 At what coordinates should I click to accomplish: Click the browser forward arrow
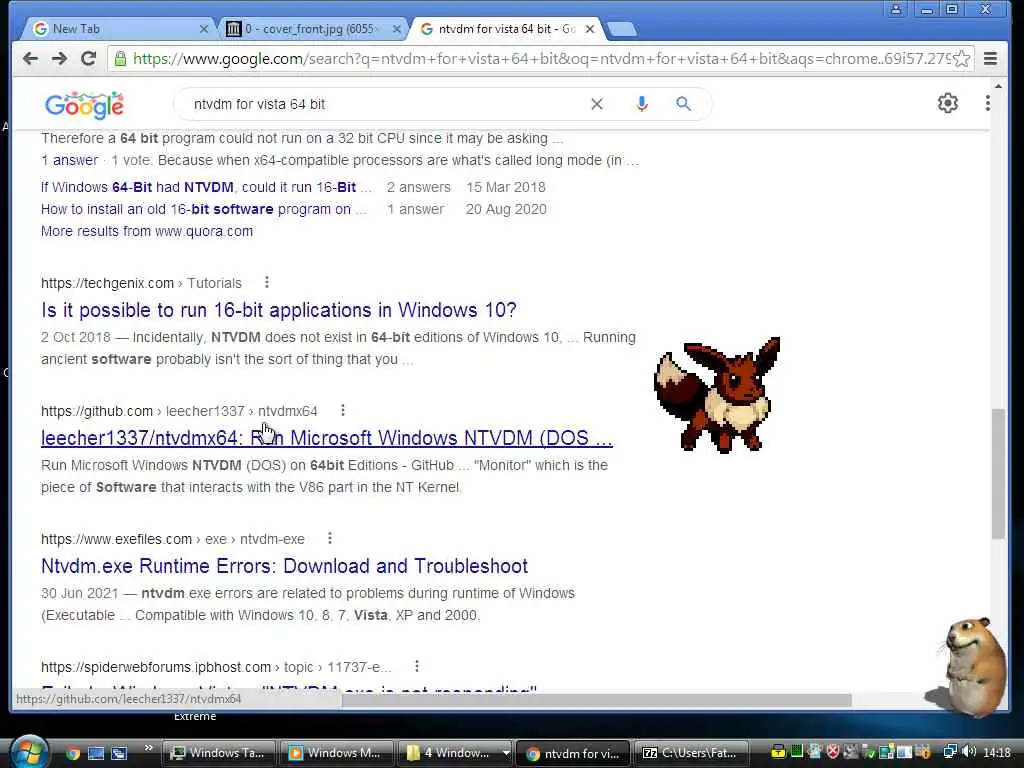[59, 59]
